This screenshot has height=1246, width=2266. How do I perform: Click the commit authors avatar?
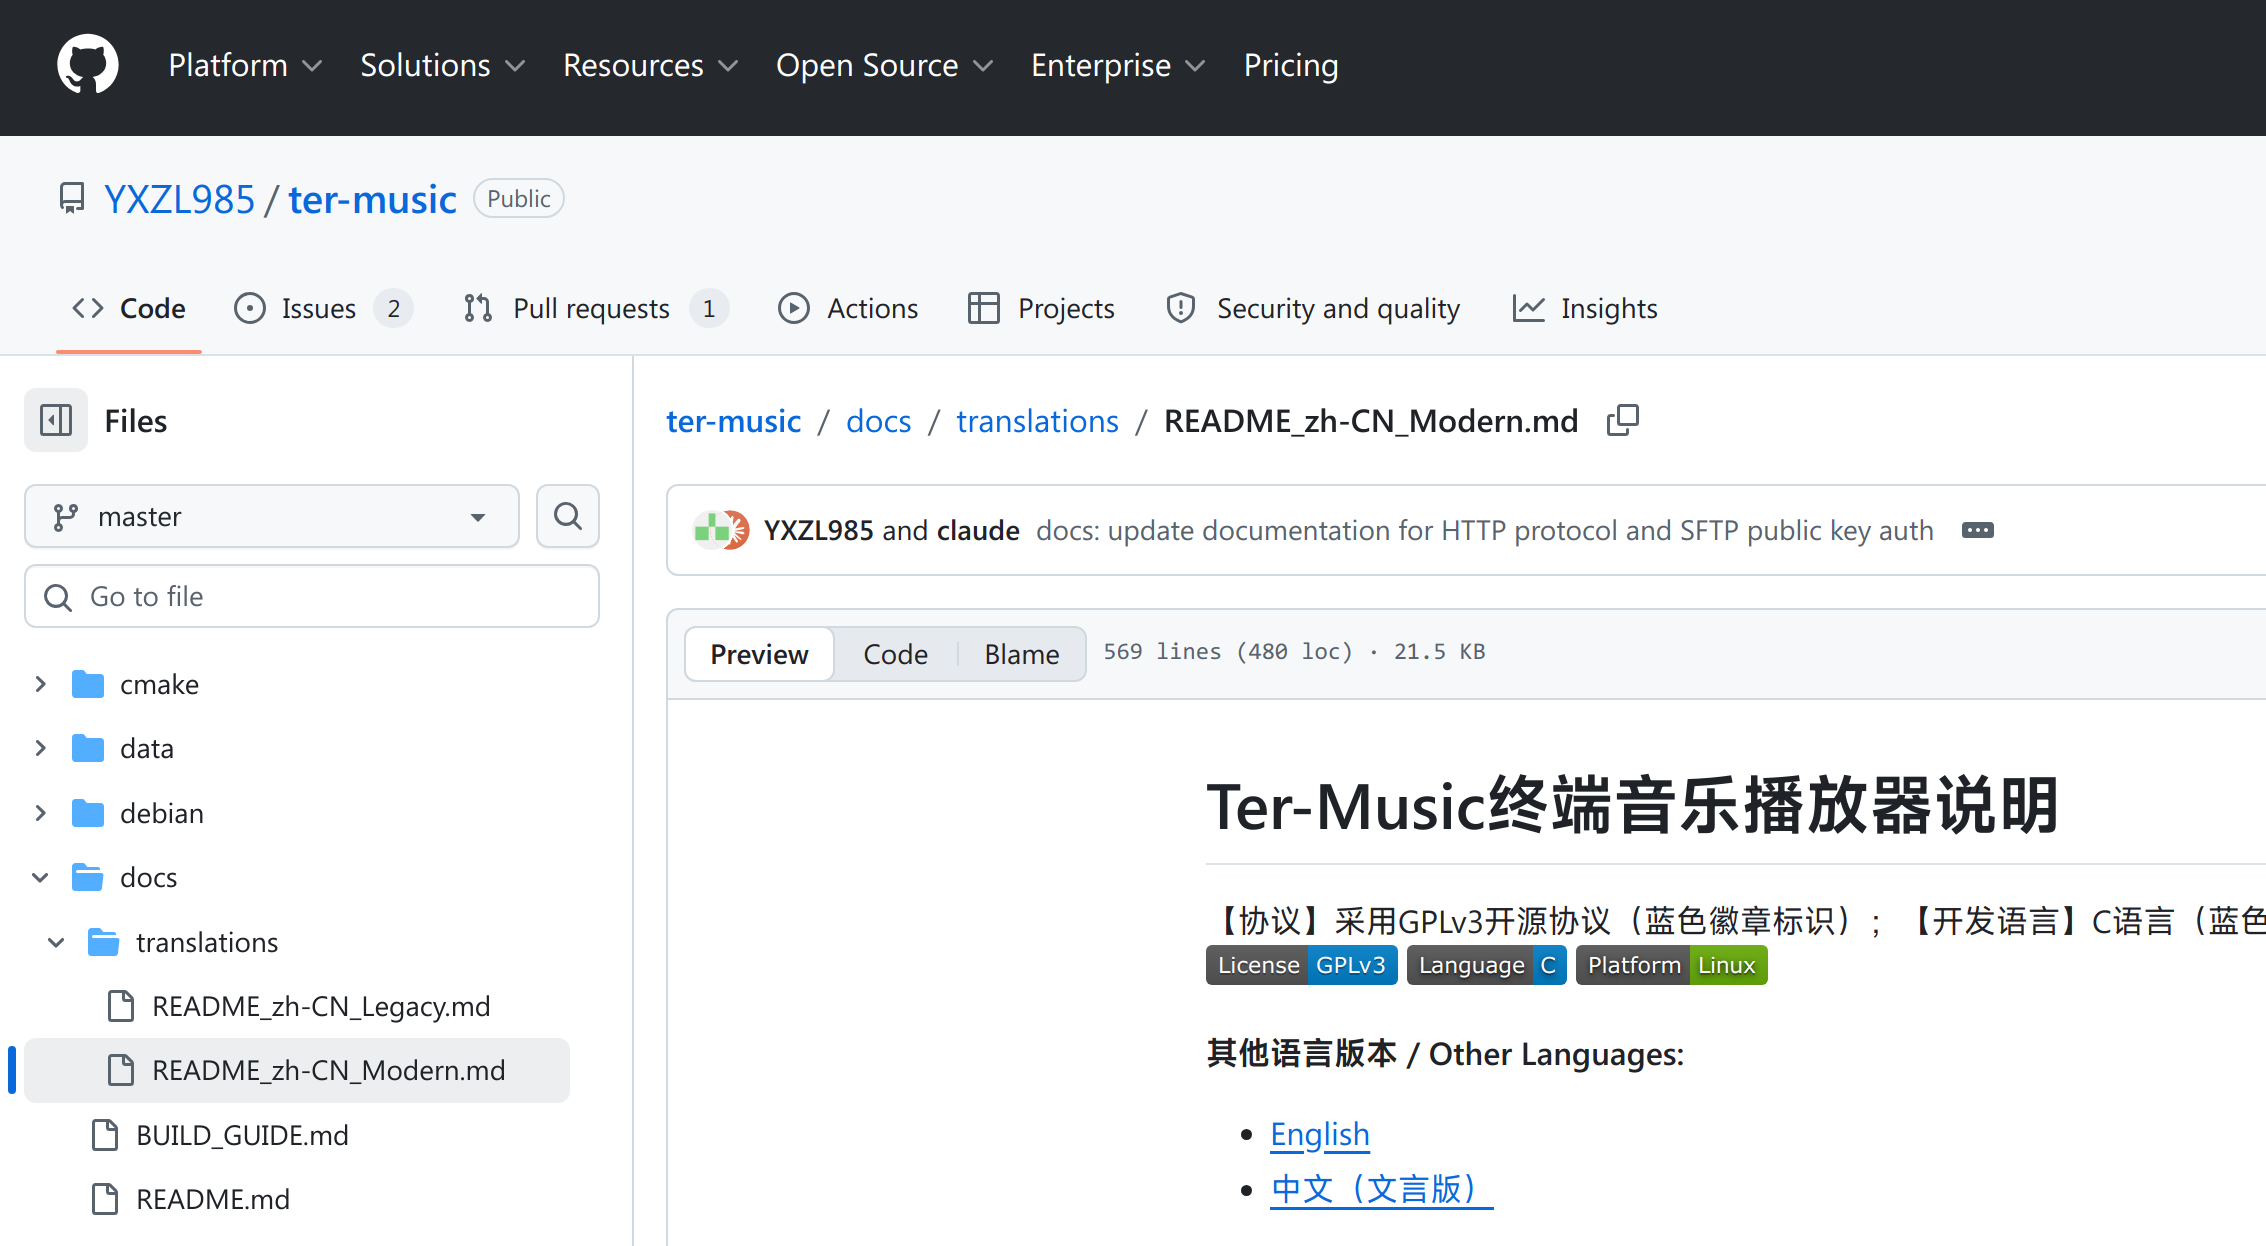[x=721, y=530]
